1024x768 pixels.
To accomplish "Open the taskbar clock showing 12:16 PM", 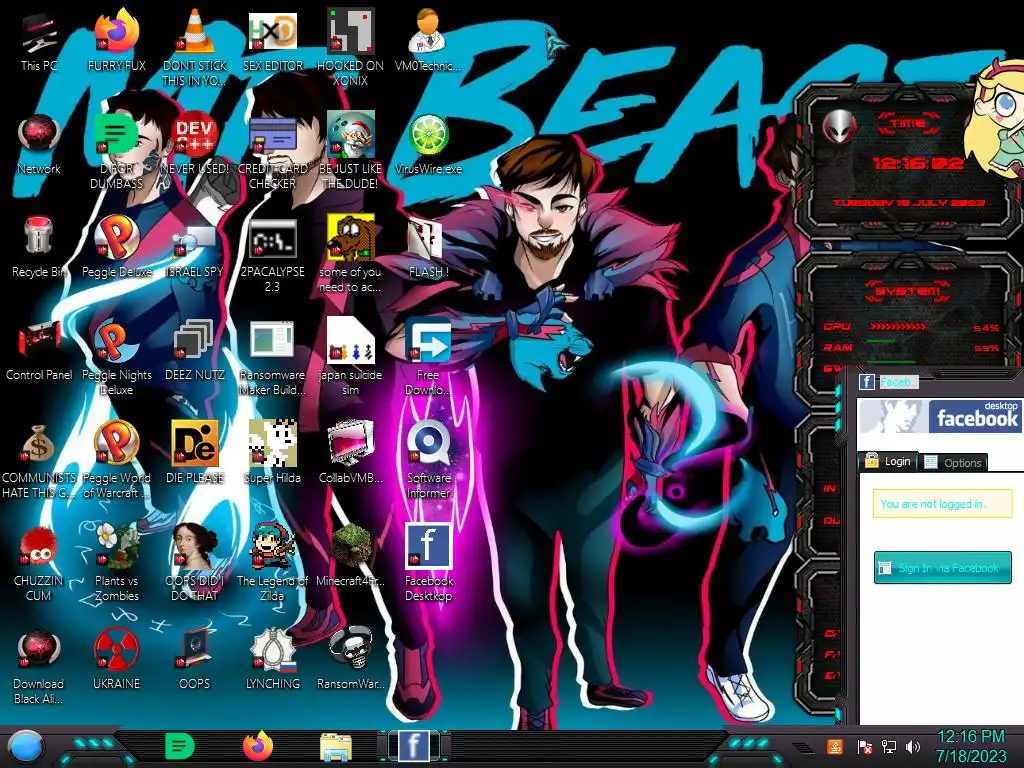I will [971, 746].
